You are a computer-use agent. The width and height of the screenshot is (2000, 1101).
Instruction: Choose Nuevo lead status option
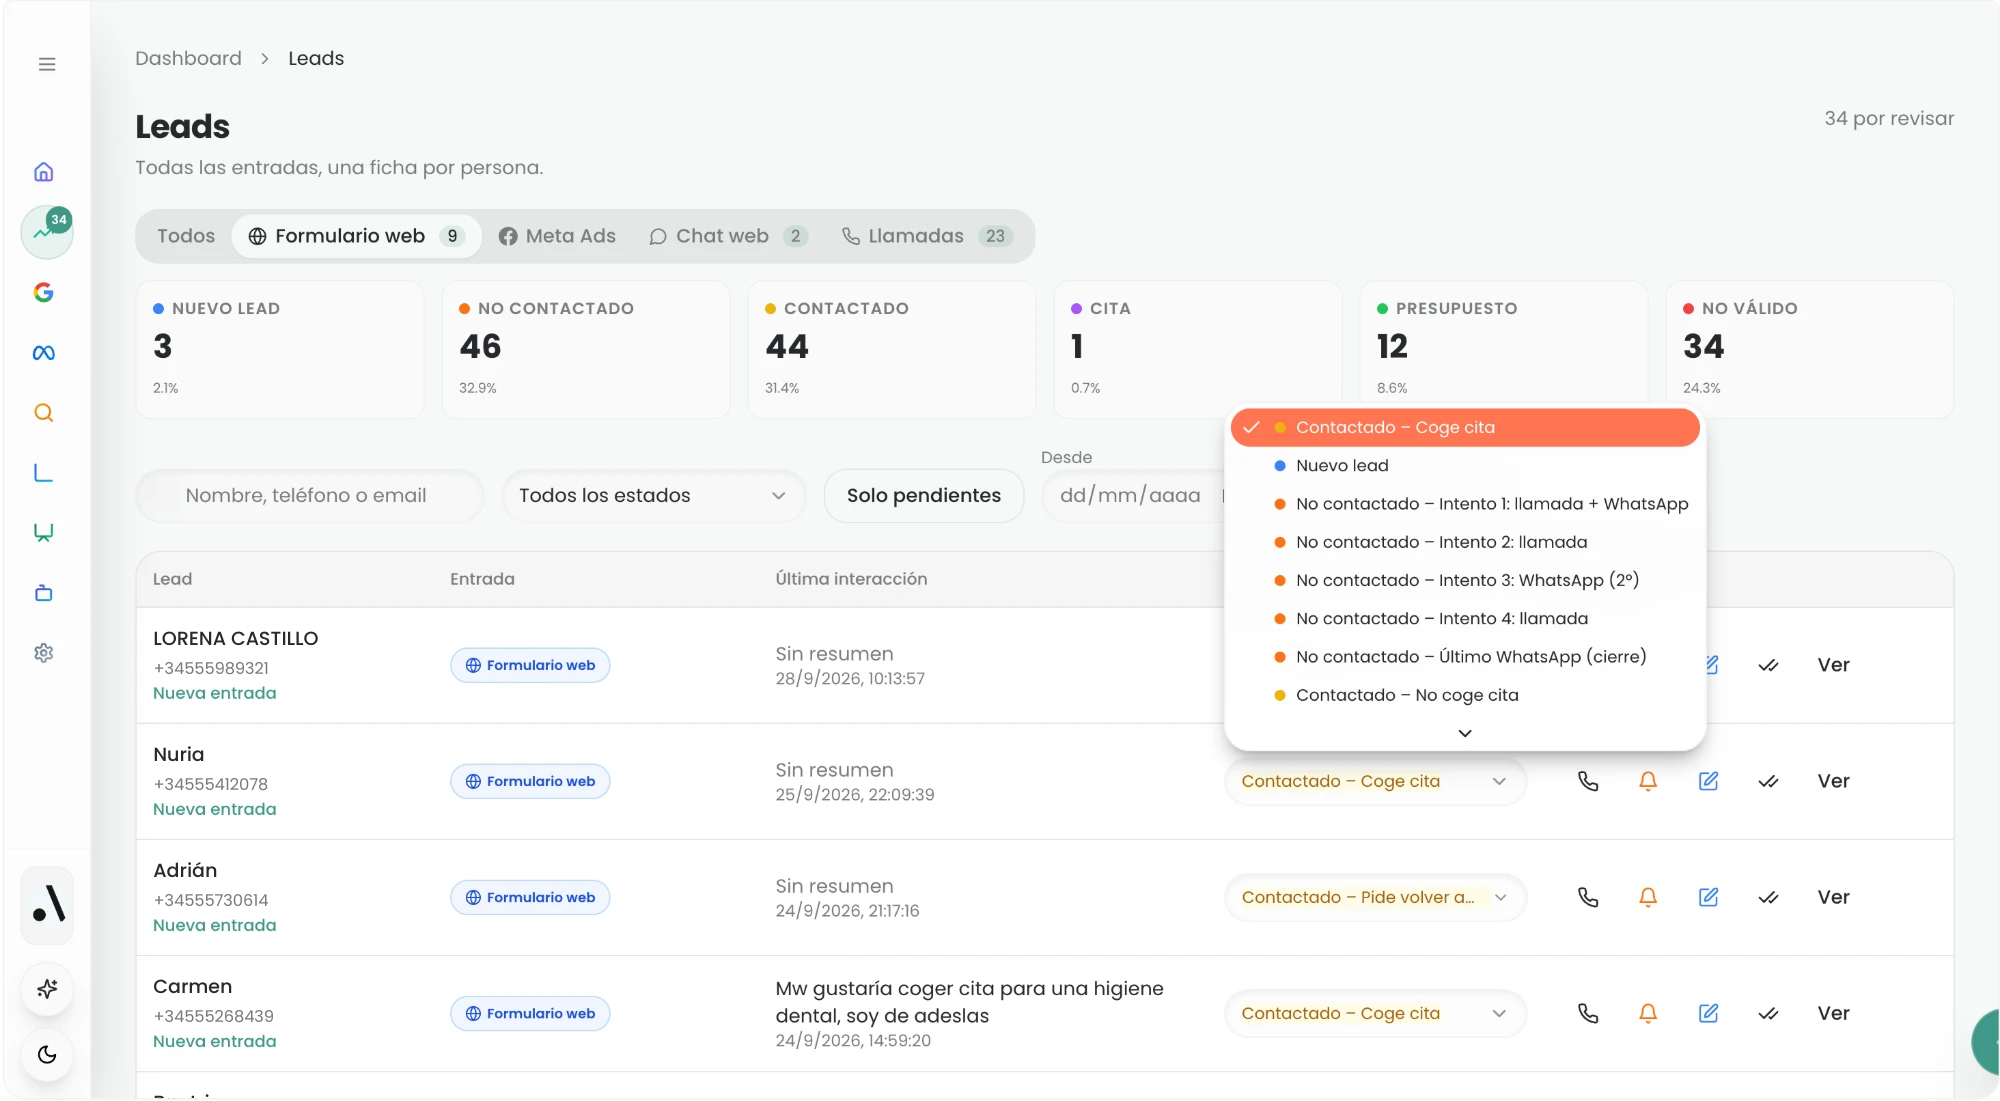(x=1465, y=466)
